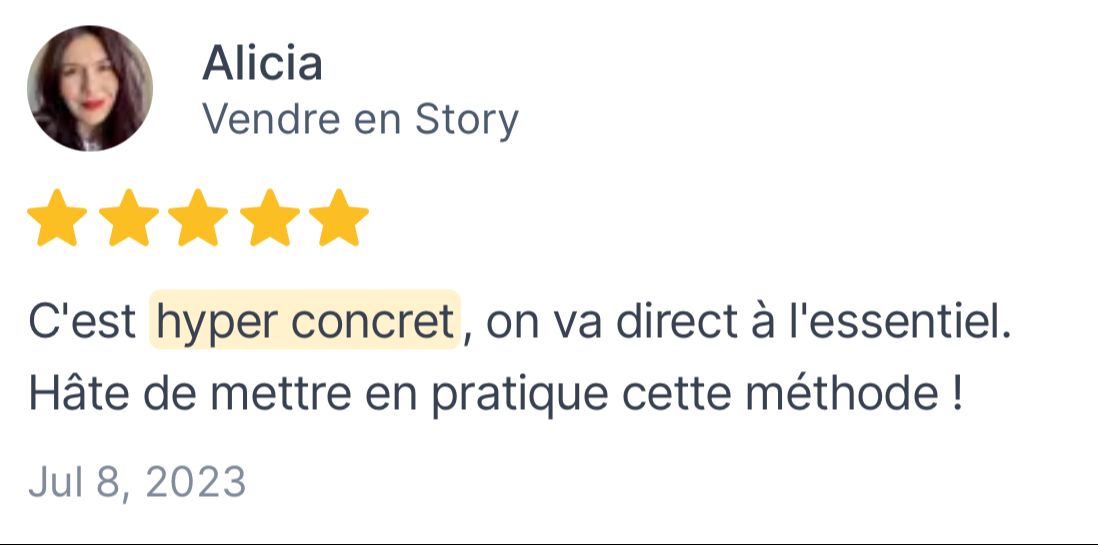
Task: Click the highlighted phrase hyper concret
Action: click(305, 322)
